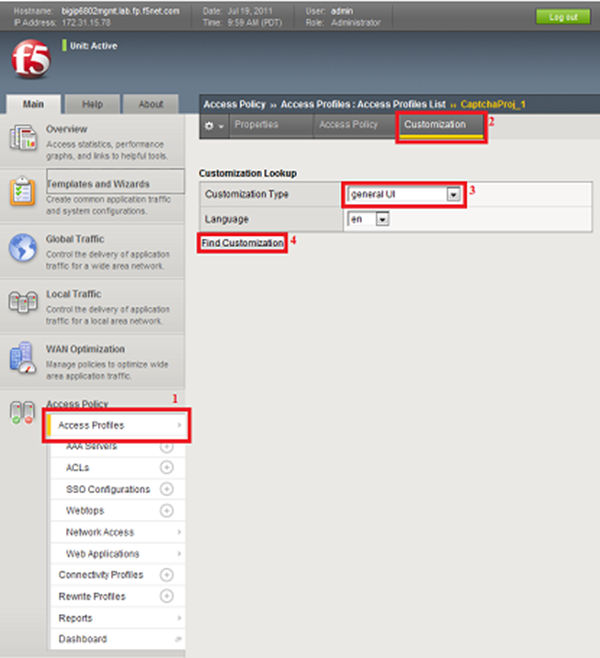600x658 pixels.
Task: Click the Unit: Active status text
Action: pyautogui.click(x=94, y=46)
